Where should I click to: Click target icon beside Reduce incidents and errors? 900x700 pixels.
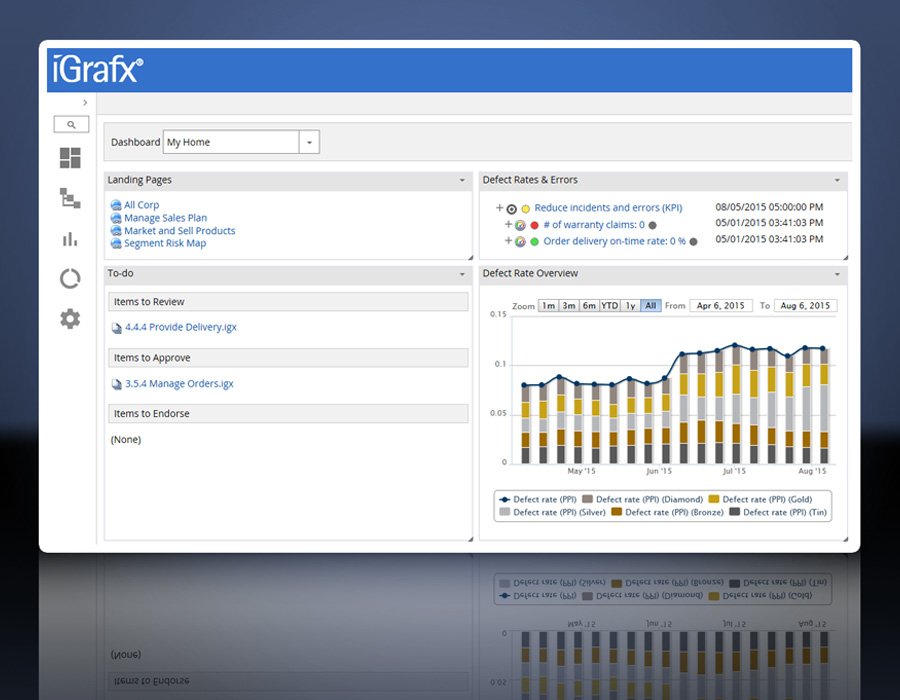[511, 209]
